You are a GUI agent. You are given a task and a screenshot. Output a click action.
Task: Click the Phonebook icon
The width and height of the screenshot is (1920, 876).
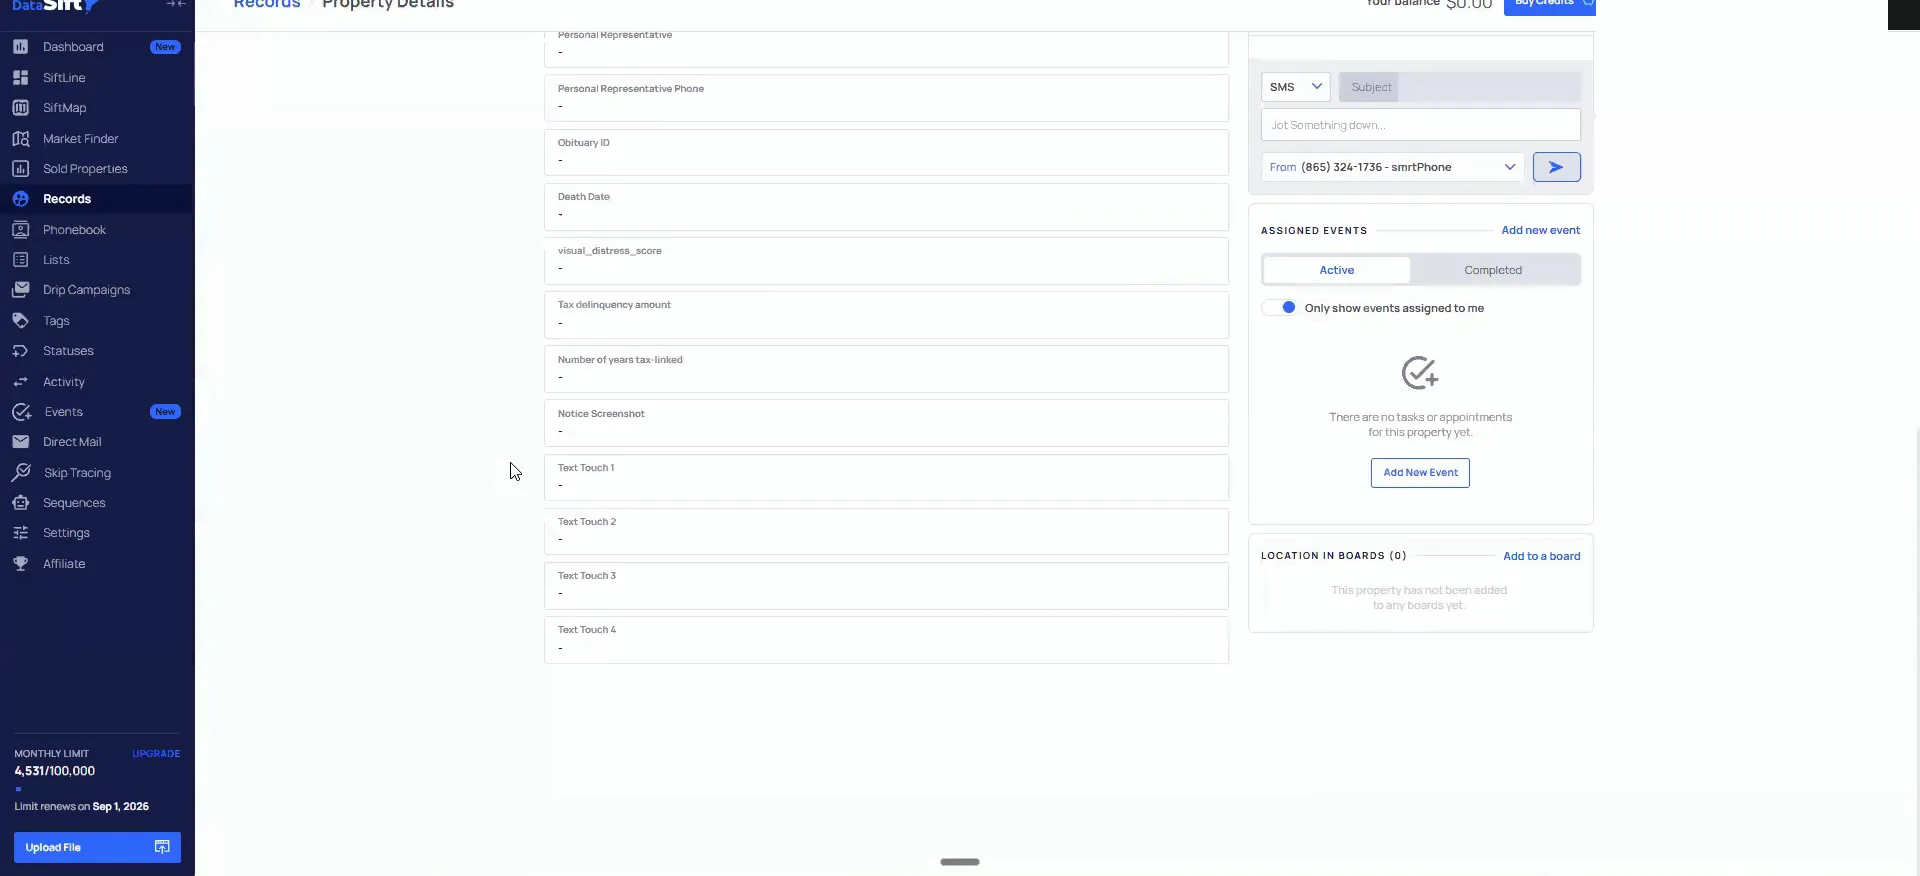coord(20,230)
